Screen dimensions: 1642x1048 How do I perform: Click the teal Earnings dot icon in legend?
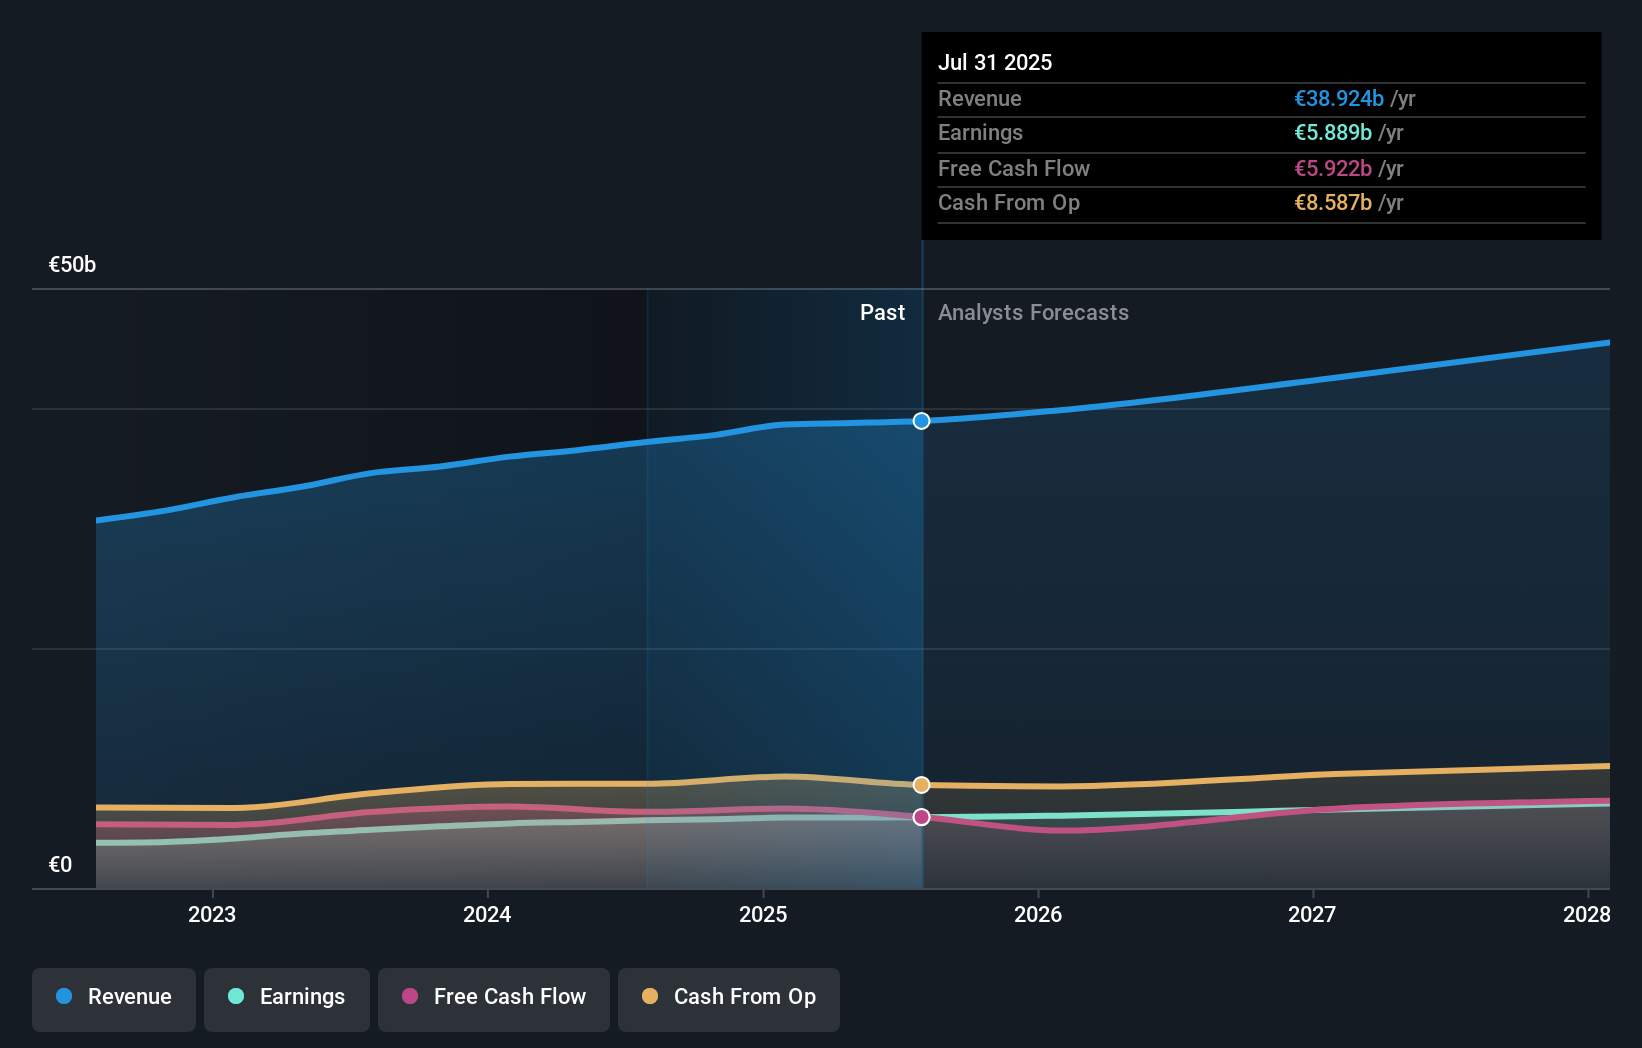pos(234,997)
